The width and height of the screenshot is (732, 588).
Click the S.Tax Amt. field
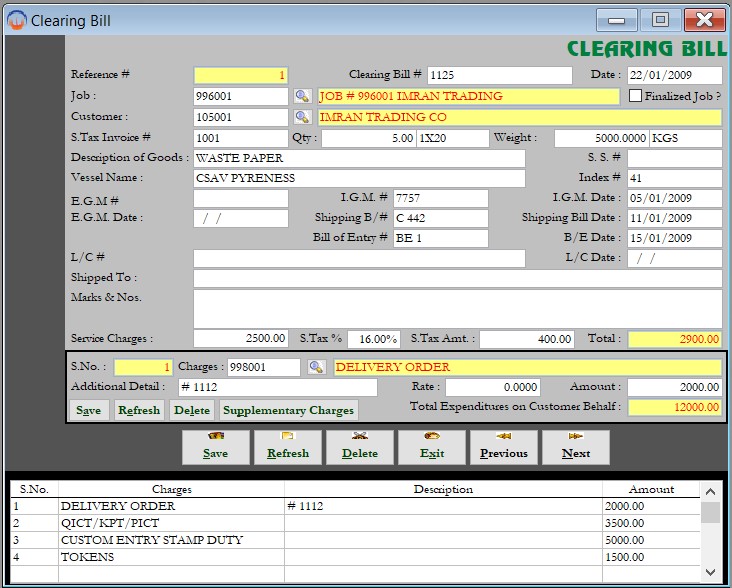(527, 339)
